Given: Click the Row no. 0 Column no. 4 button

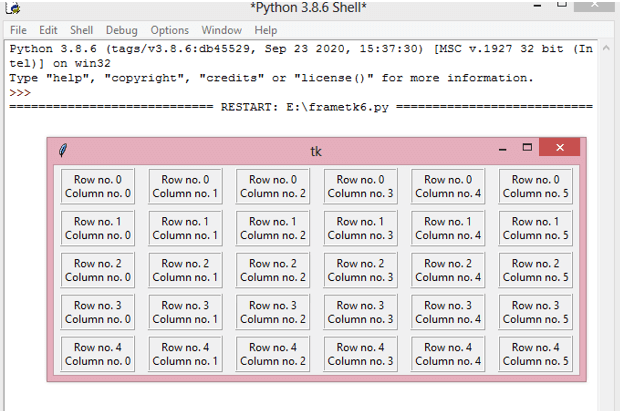Looking at the screenshot, I should tap(448, 186).
